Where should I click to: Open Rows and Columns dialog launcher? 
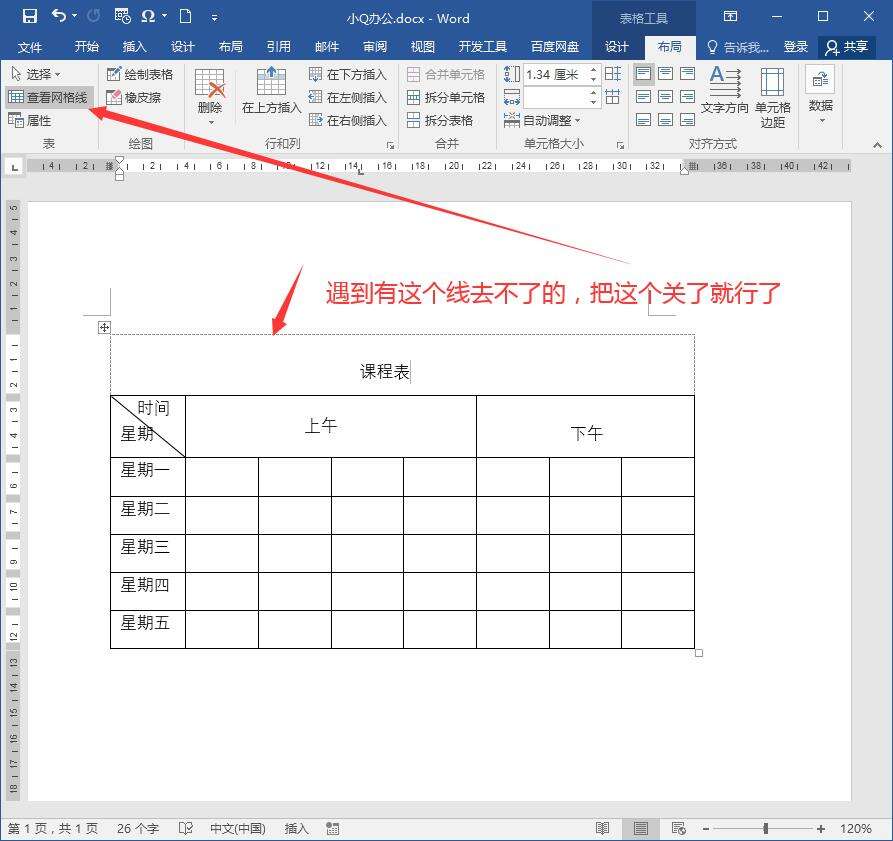[x=390, y=145]
